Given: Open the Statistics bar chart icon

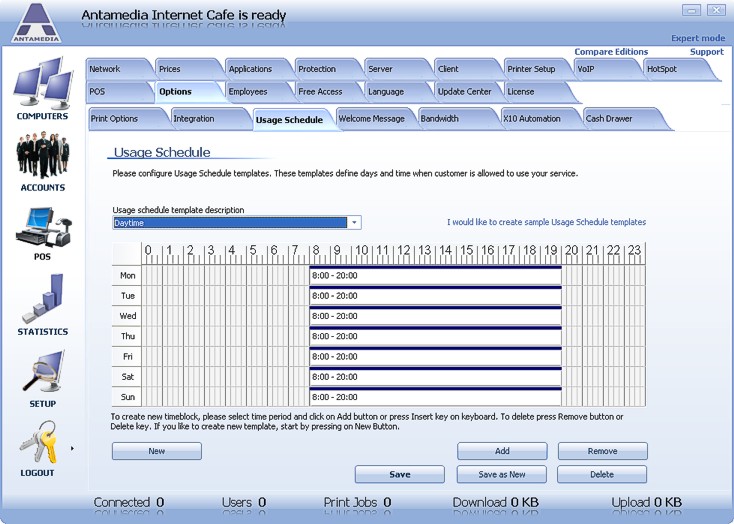Looking at the screenshot, I should tap(43, 299).
